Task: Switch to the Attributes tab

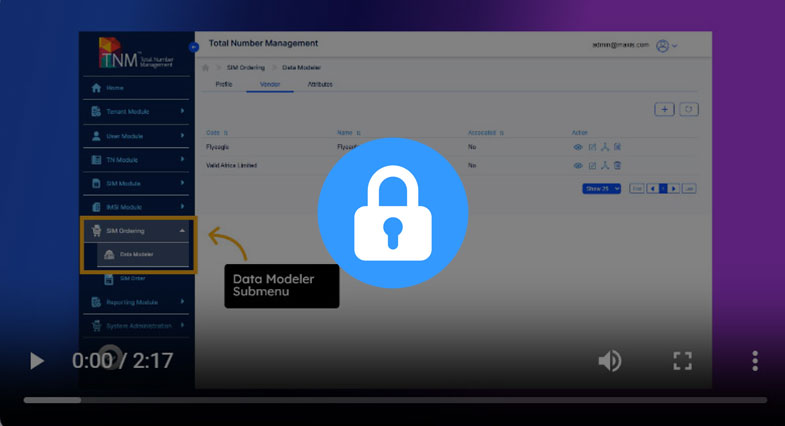Action: 320,84
